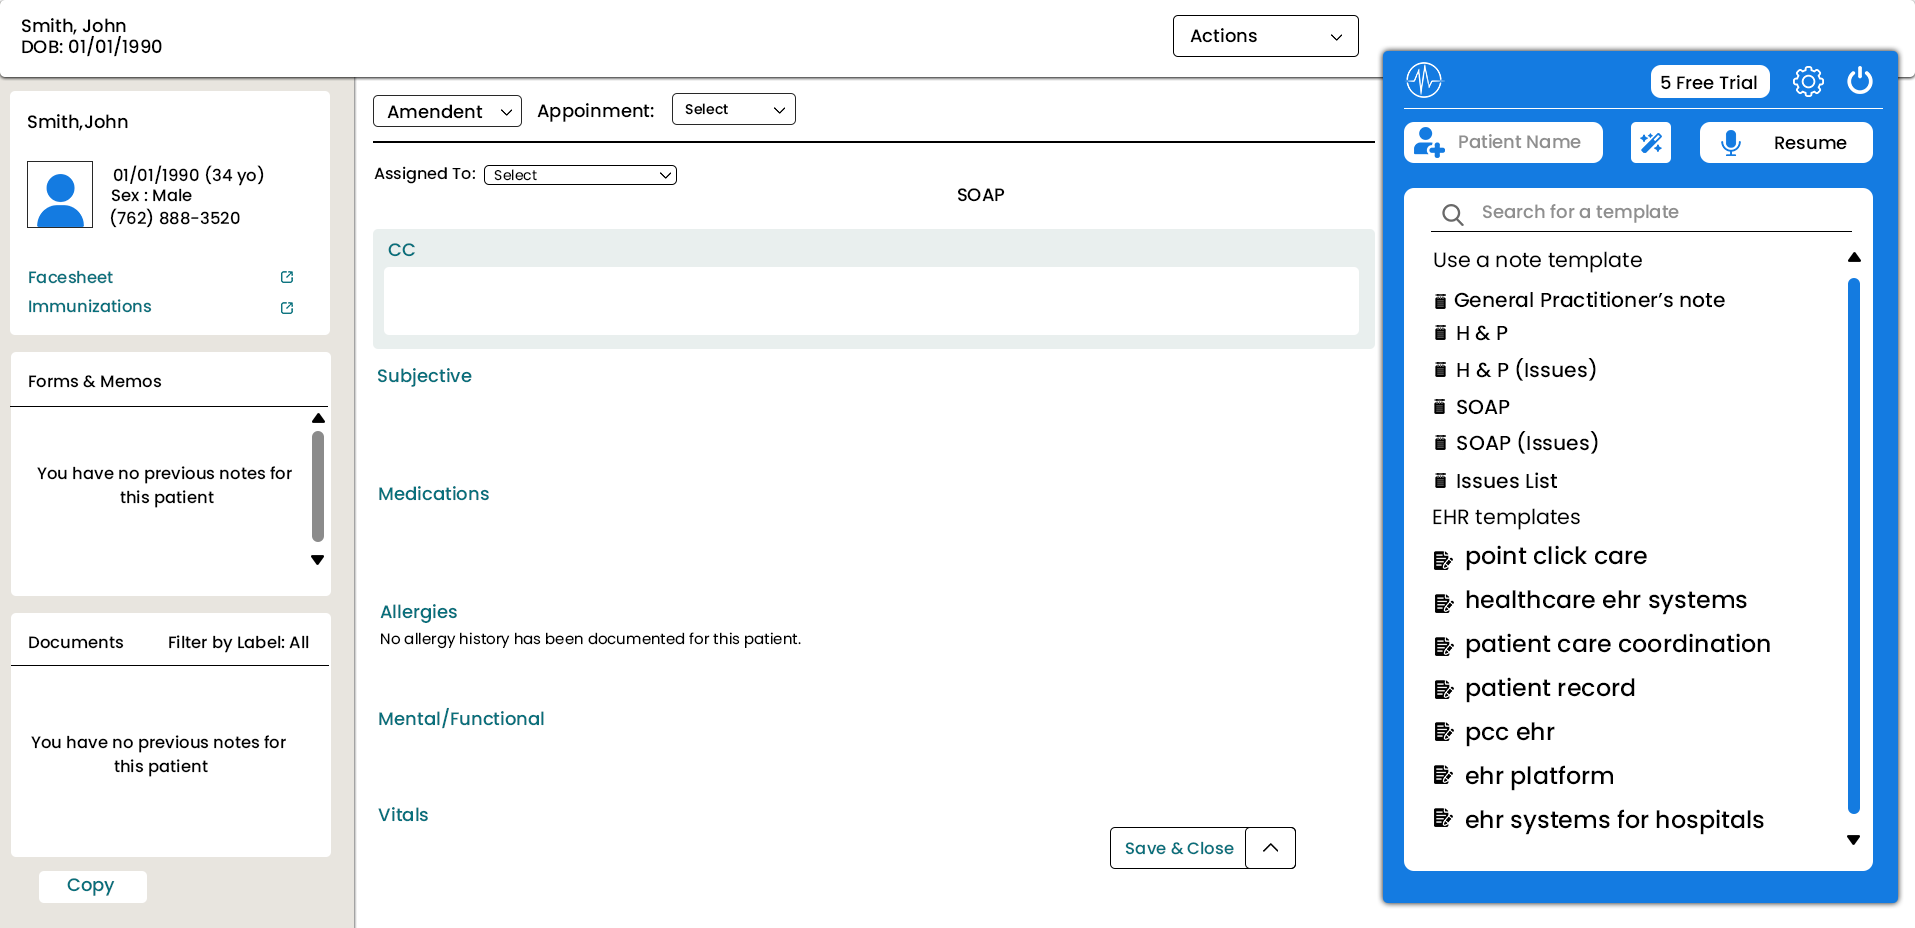Select the magic wand icon
1915x928 pixels.
[1650, 142]
